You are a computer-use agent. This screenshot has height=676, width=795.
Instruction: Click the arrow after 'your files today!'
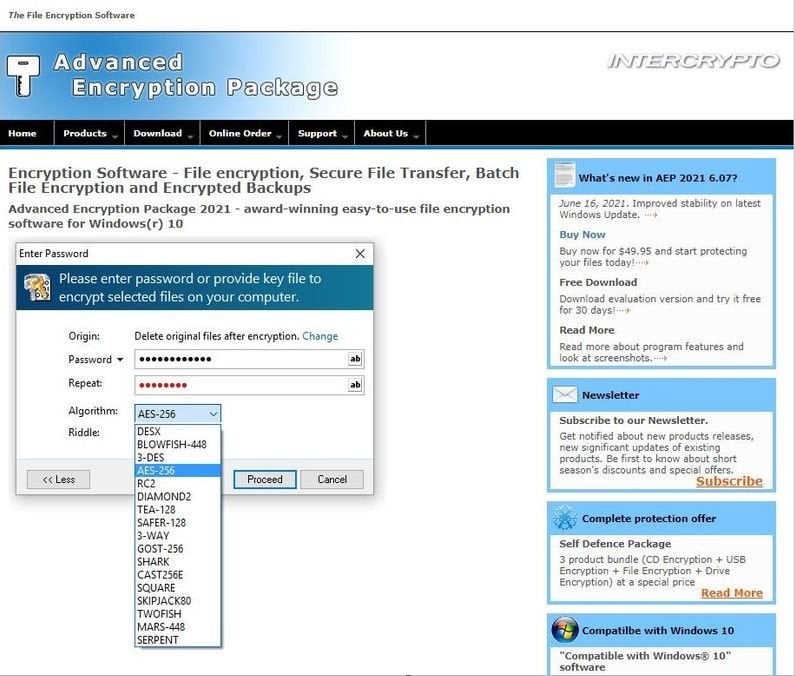click(642, 263)
